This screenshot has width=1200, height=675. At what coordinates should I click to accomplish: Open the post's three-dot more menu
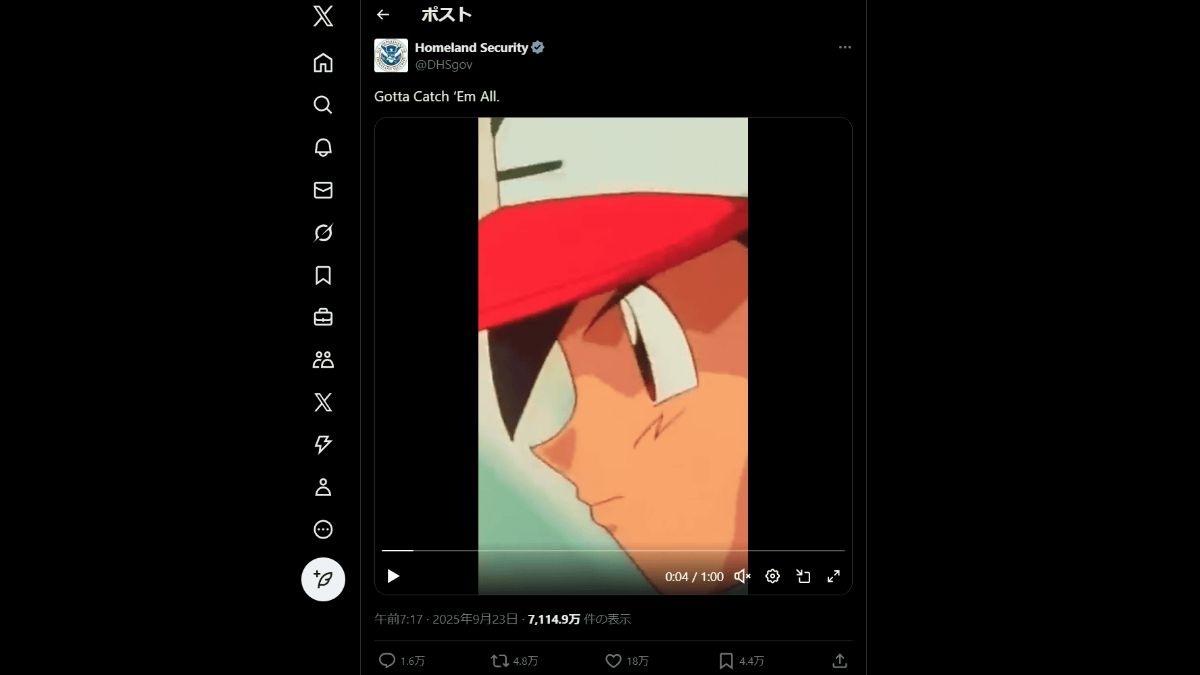point(845,47)
